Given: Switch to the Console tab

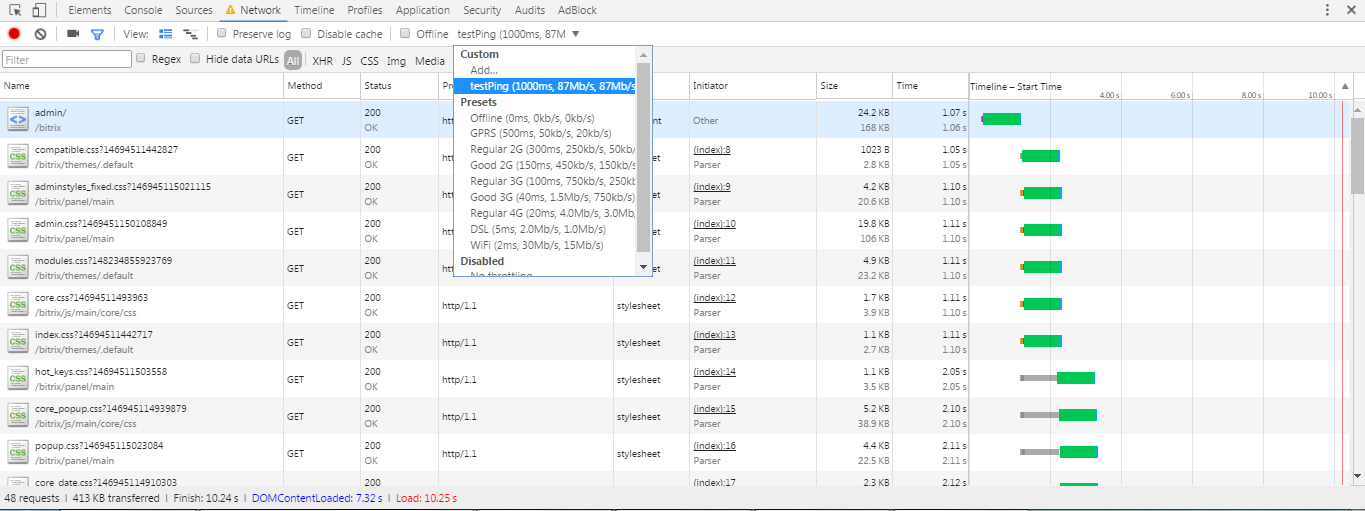Looking at the screenshot, I should pos(143,10).
